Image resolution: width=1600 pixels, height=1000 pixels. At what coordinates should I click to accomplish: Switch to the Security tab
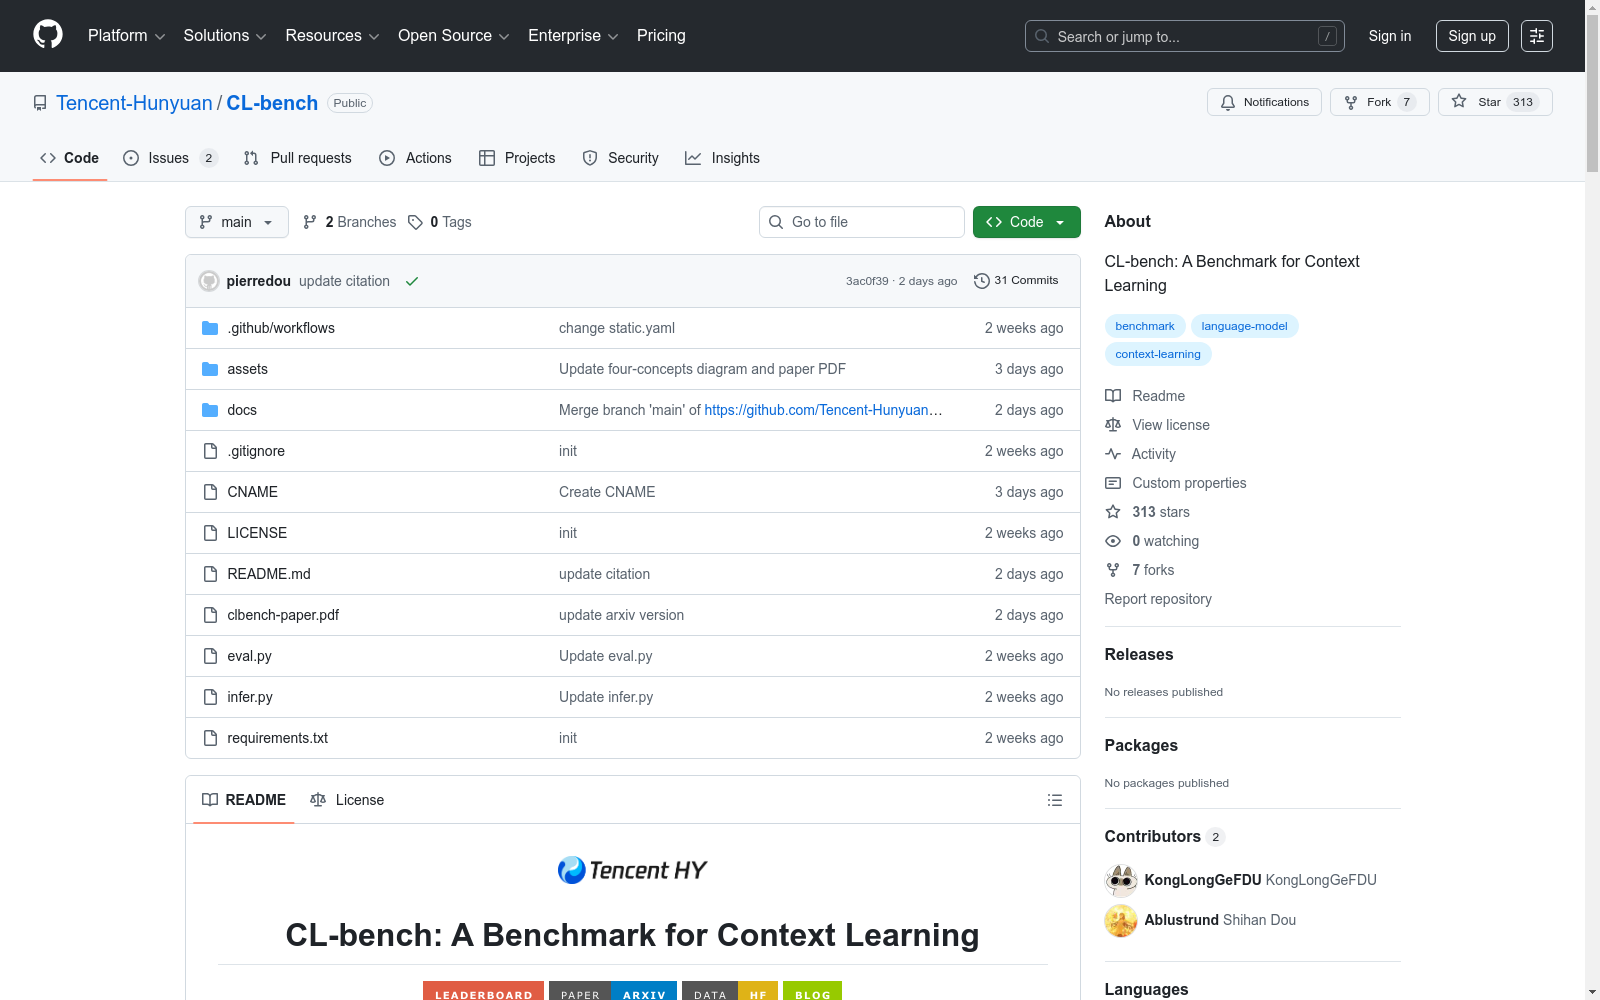coord(621,158)
